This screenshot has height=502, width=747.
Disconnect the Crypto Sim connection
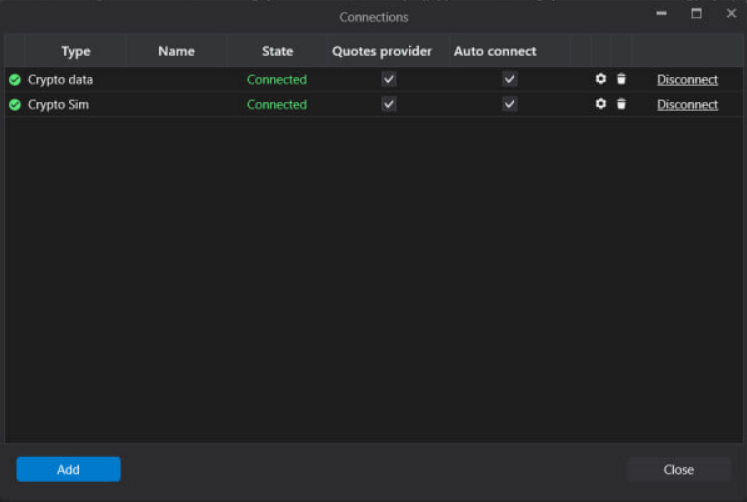point(687,105)
